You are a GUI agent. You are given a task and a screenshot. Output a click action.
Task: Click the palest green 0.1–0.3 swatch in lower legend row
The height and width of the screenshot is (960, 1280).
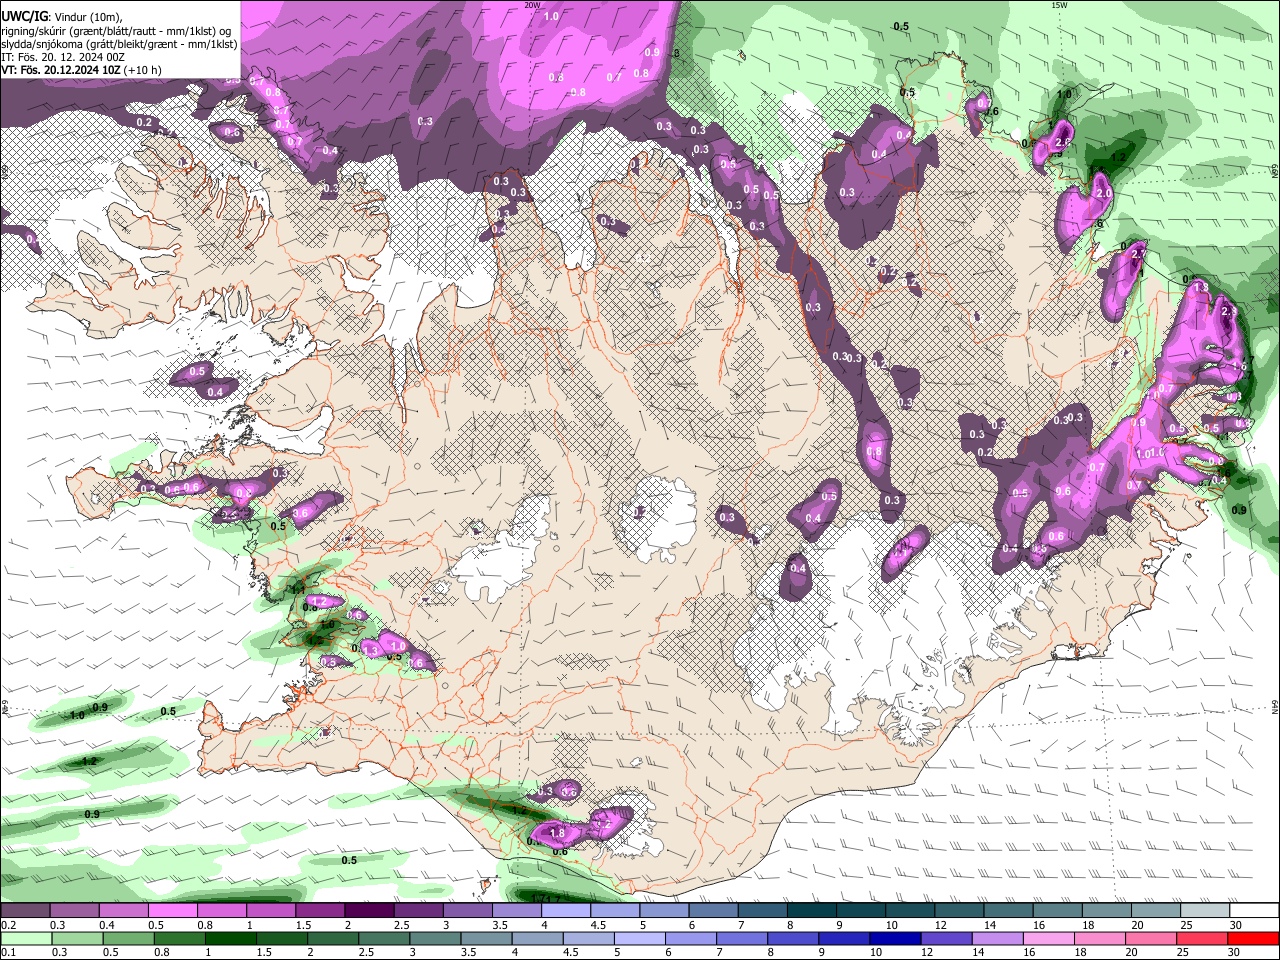(26, 939)
